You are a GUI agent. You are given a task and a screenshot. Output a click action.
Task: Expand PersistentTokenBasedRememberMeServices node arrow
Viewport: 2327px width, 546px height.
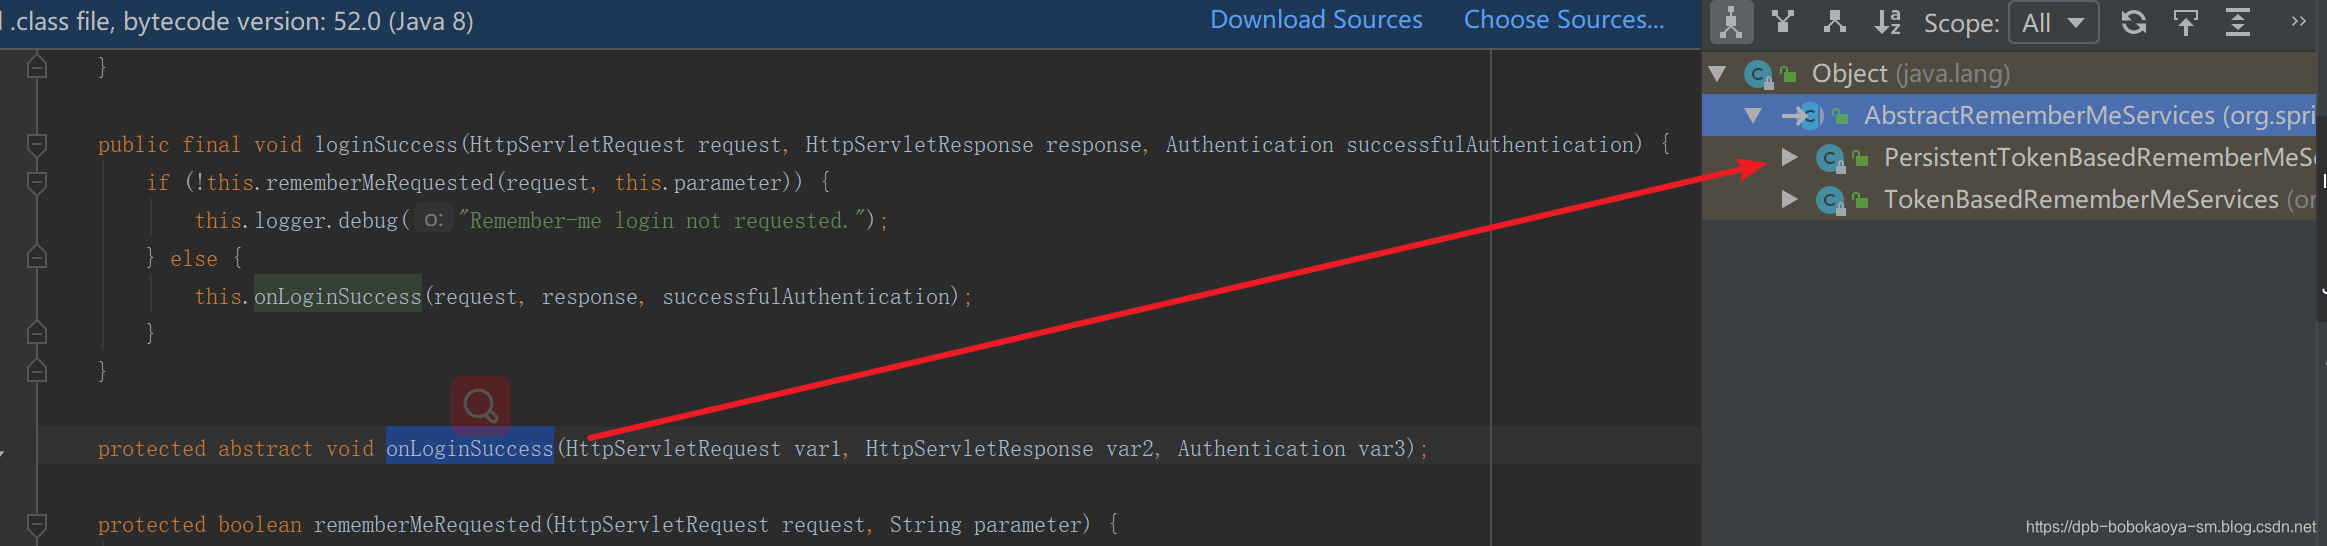point(1790,157)
